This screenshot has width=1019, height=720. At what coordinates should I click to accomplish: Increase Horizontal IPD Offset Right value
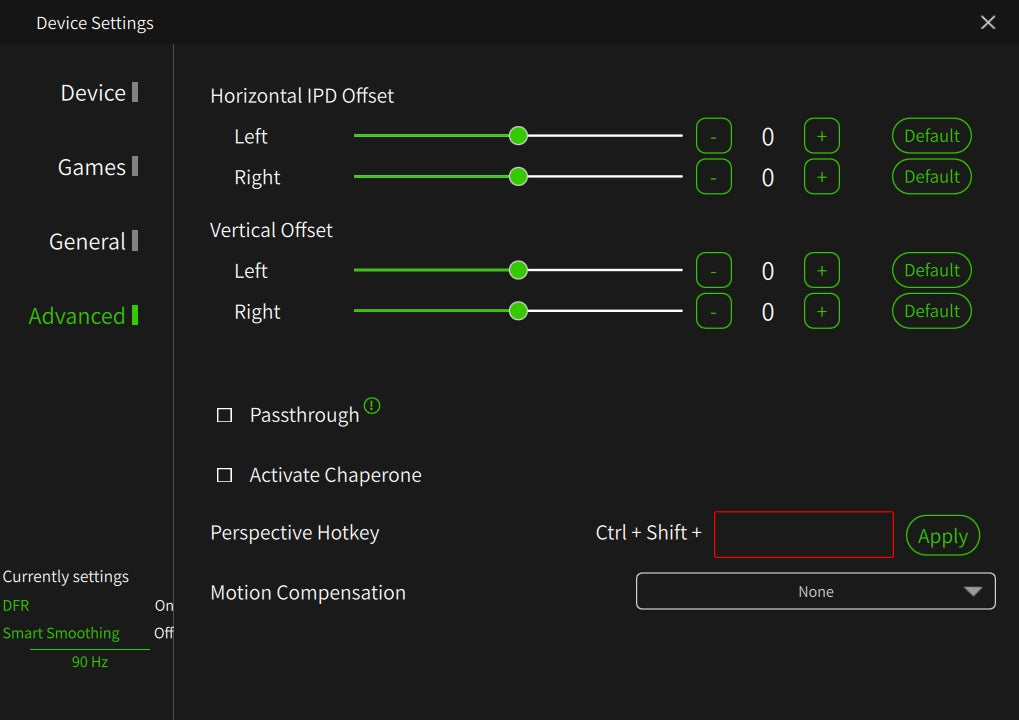(821, 177)
